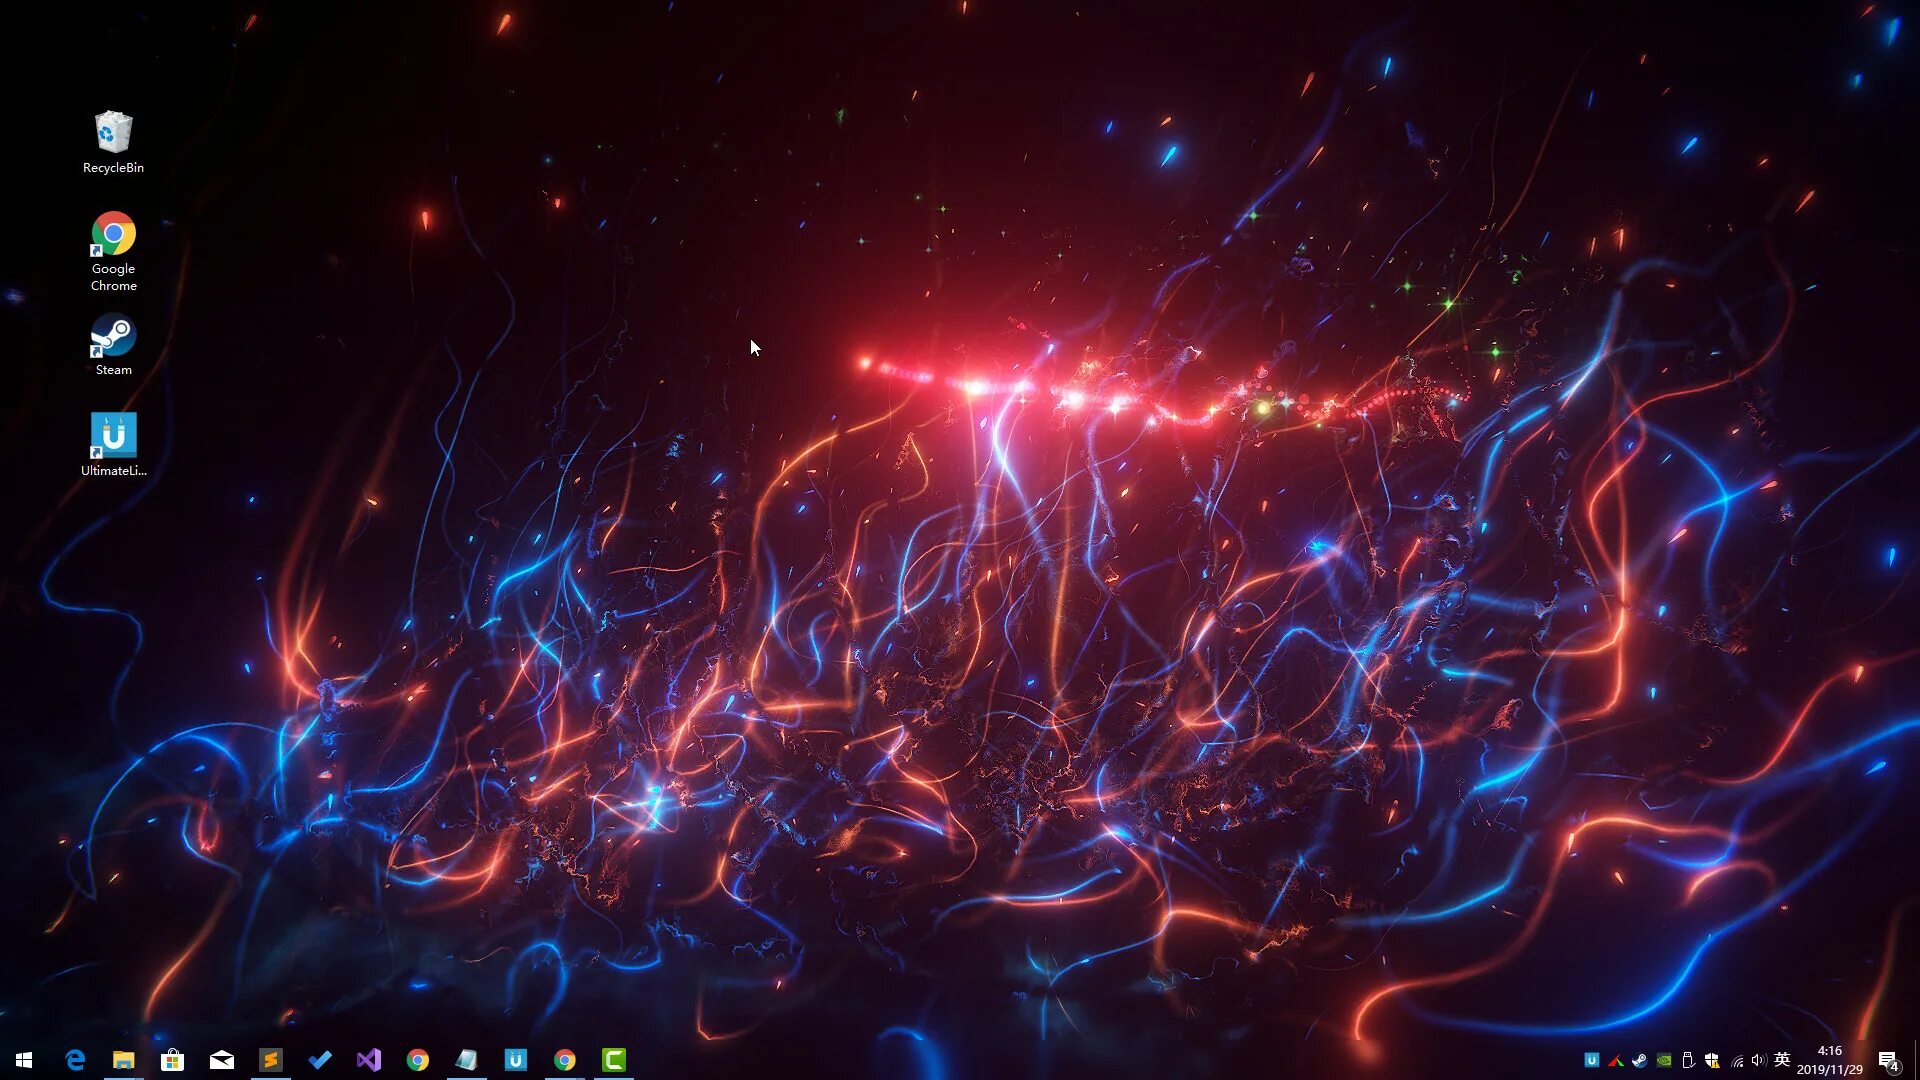Launch Visual Studio from taskbar
Screen dimensions: 1920x1080
(369, 1060)
